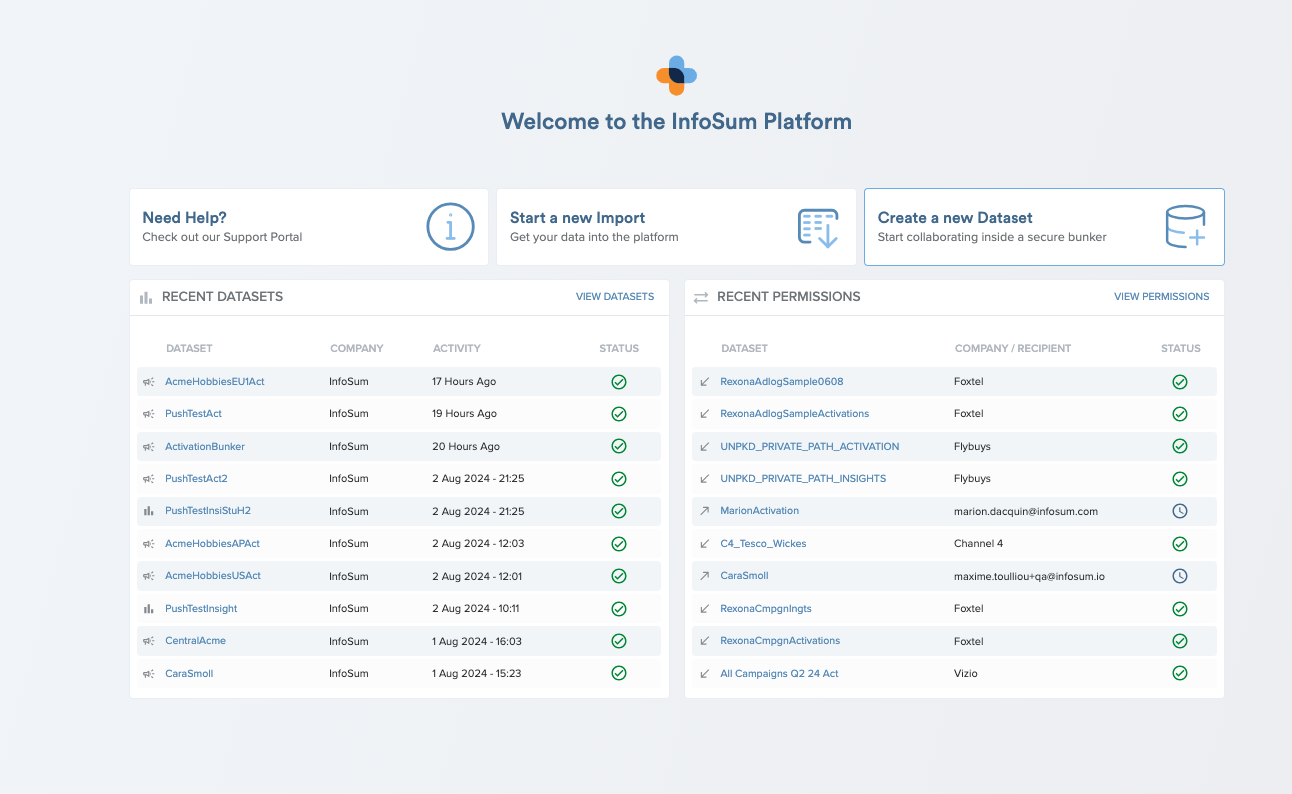Open the MarionActivation permission link

click(x=760, y=511)
